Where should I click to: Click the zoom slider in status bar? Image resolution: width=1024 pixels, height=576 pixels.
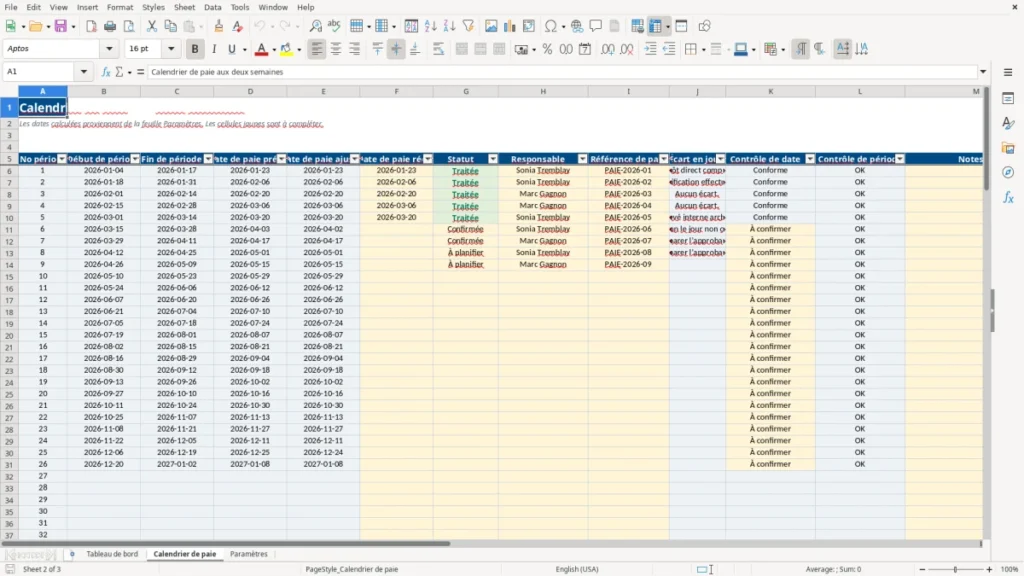pyautogui.click(x=955, y=569)
